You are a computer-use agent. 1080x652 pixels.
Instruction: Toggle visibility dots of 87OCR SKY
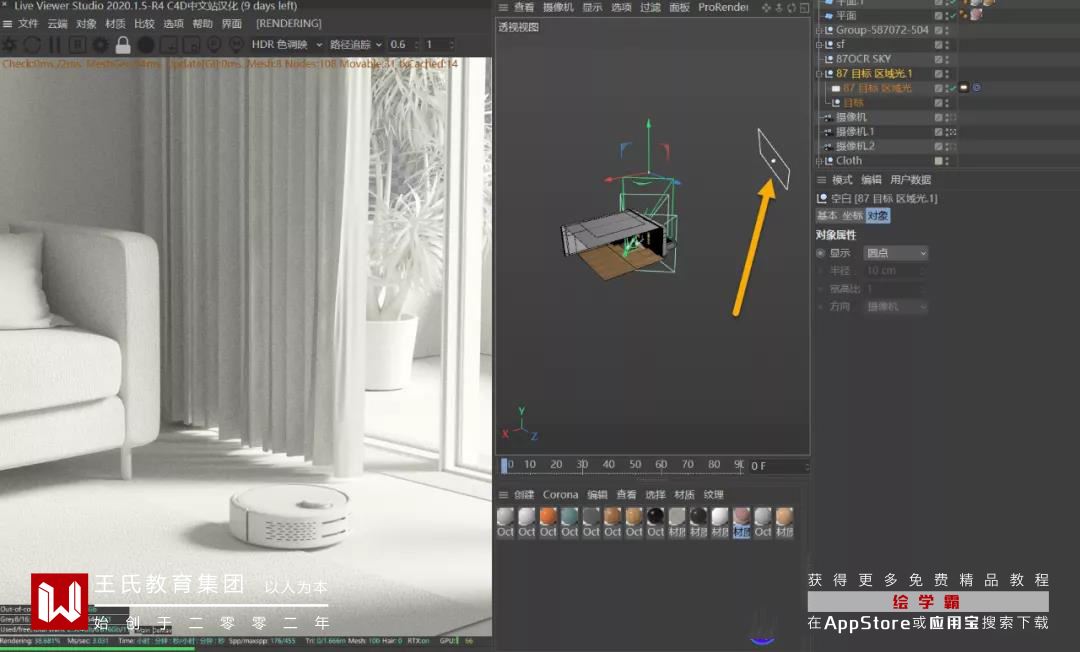coord(947,59)
